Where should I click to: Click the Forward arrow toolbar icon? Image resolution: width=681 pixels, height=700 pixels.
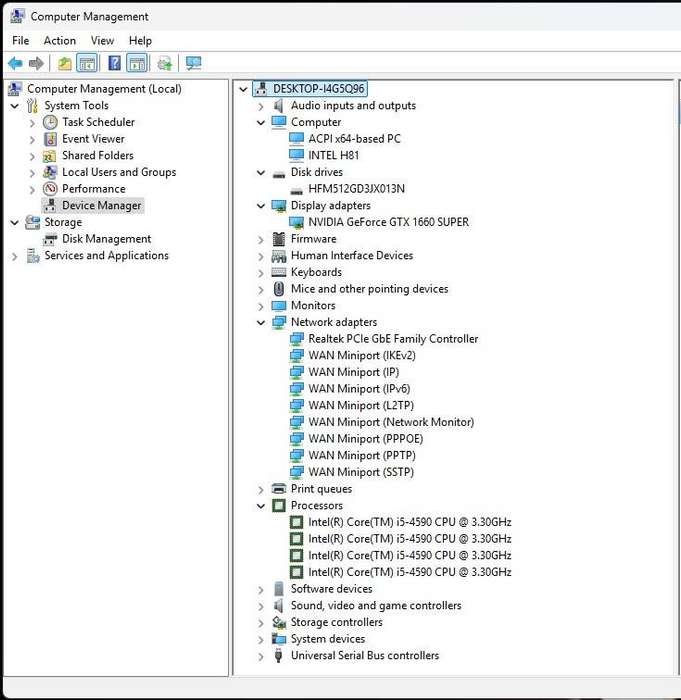(36, 63)
